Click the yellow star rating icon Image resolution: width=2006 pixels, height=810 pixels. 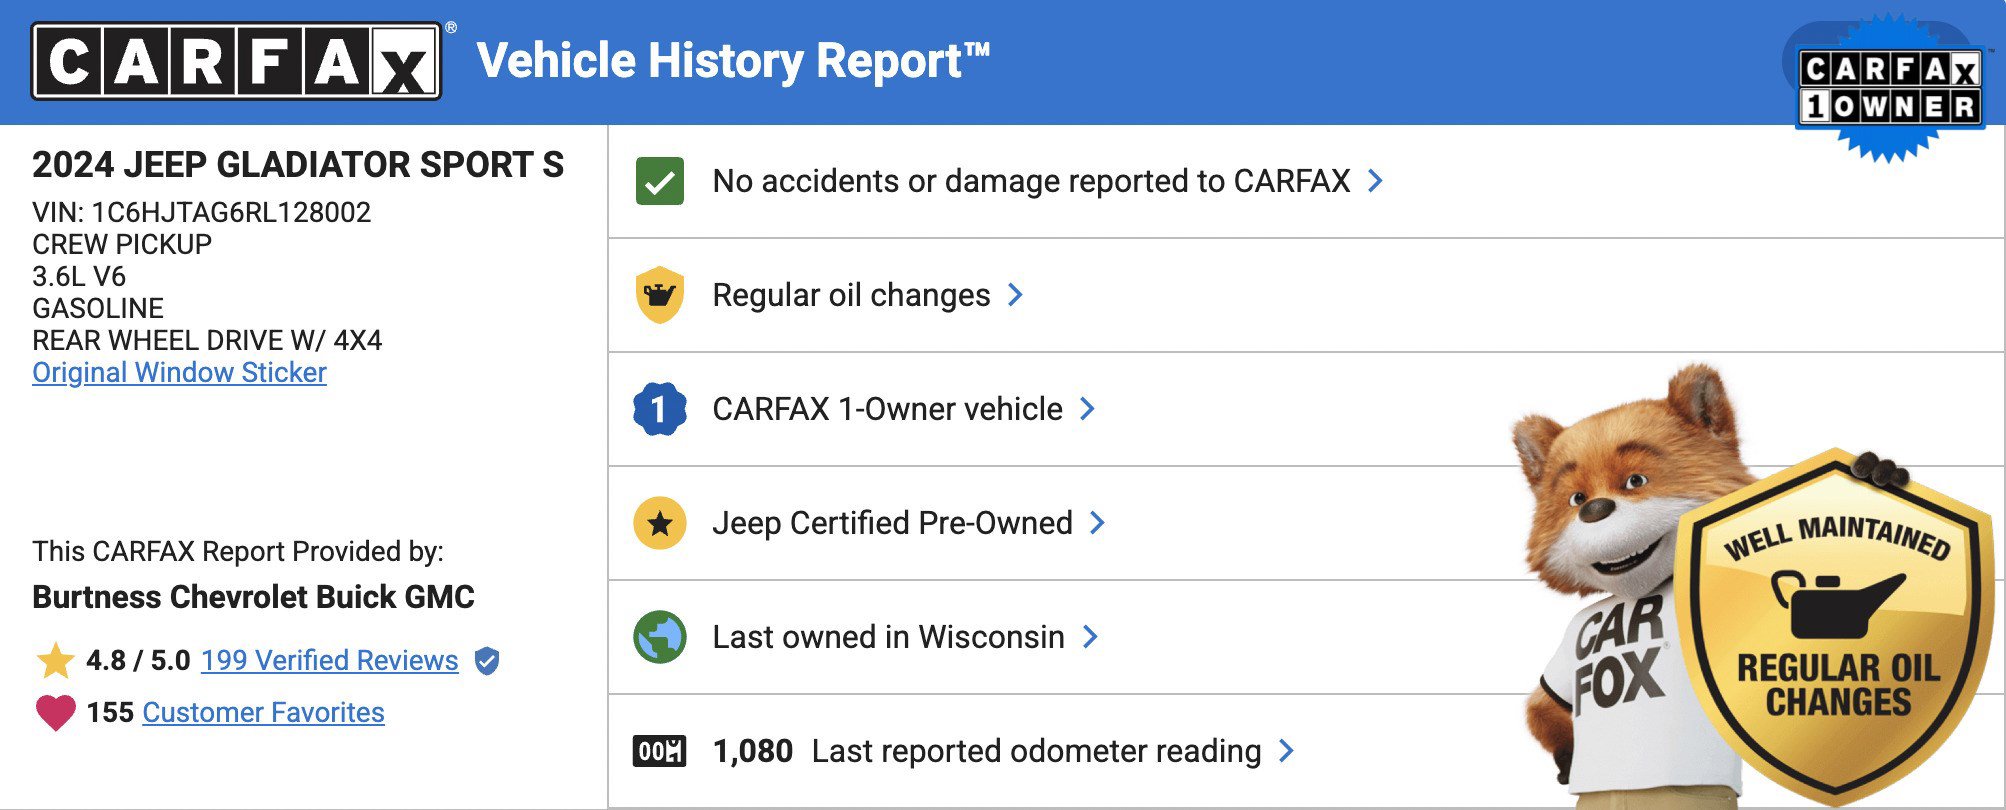[x=56, y=661]
